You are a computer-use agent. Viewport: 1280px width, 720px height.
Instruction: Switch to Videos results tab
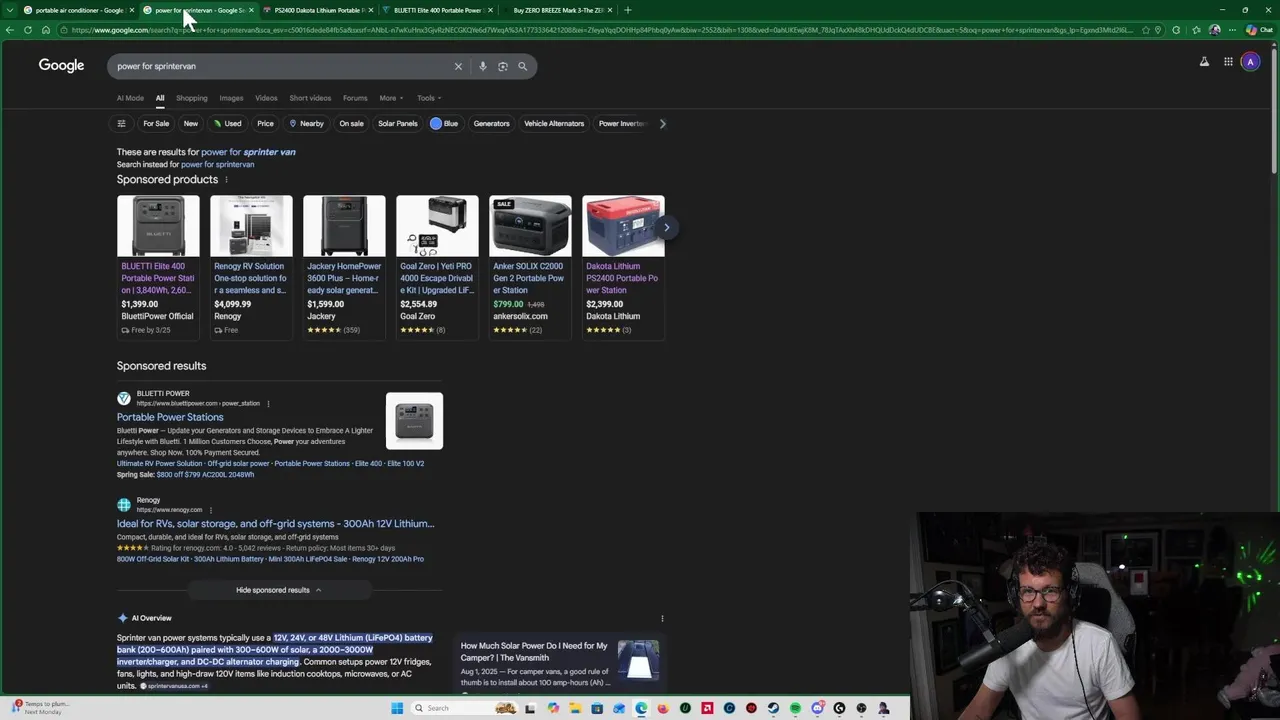[266, 98]
